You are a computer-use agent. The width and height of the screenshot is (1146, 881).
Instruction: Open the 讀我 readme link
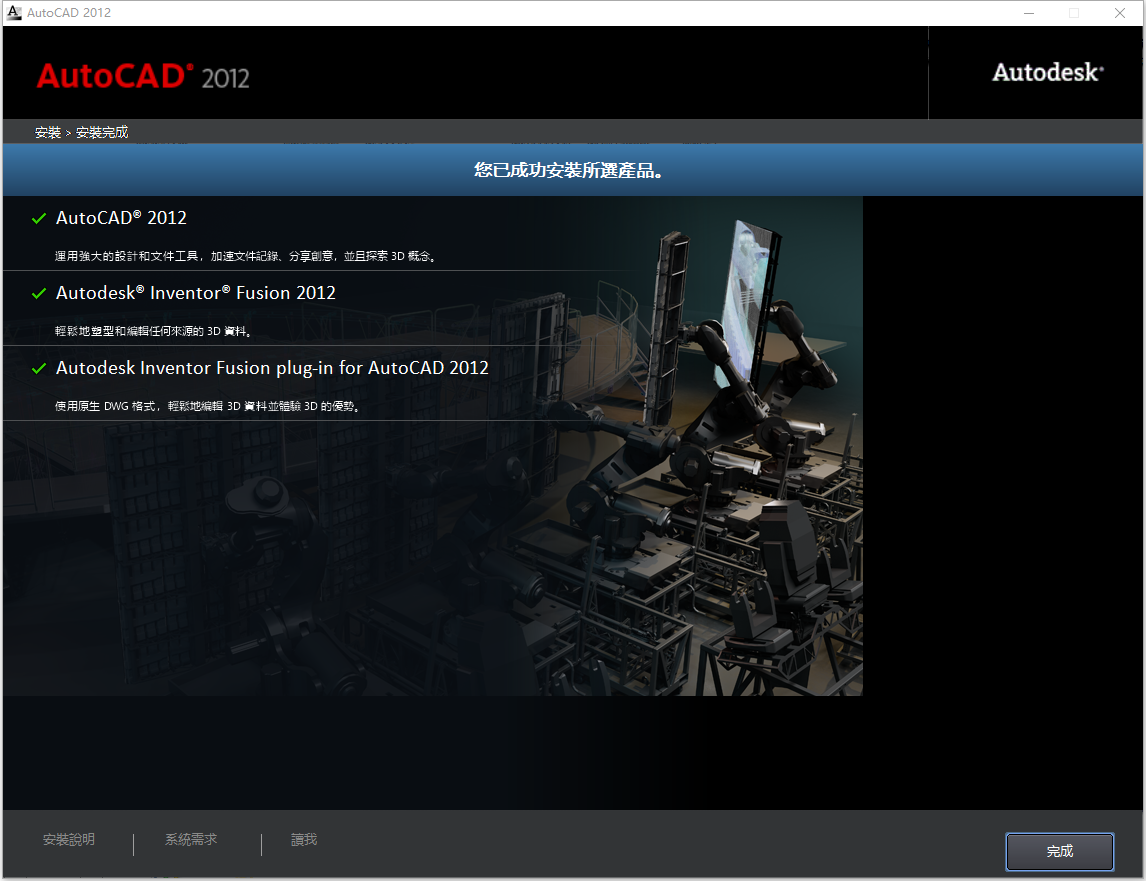(x=304, y=839)
